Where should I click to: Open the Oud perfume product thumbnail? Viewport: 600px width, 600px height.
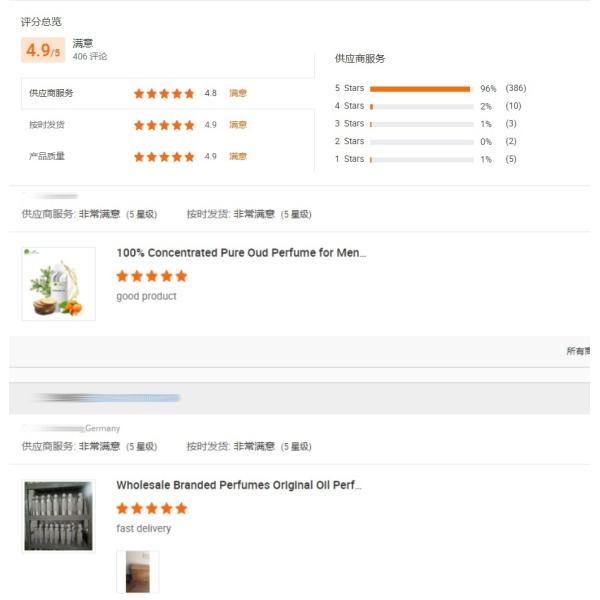click(59, 284)
